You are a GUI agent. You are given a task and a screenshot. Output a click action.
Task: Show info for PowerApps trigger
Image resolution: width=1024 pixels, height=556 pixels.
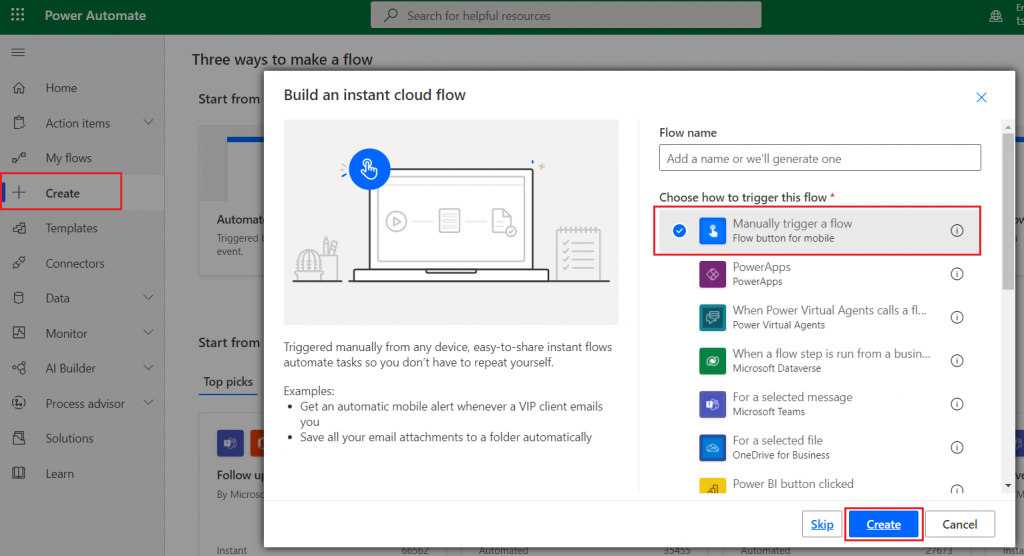(957, 274)
